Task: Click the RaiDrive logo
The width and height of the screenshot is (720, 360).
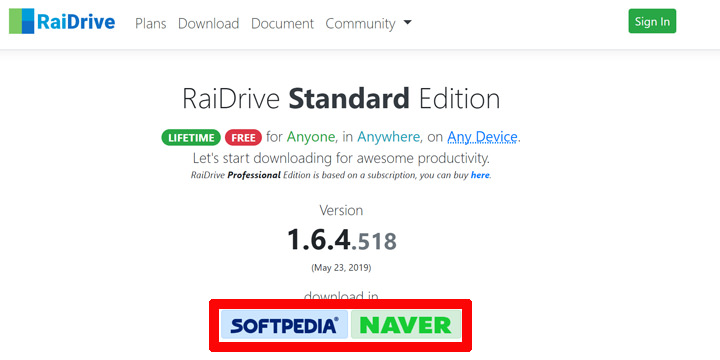Action: pyautogui.click(x=62, y=21)
